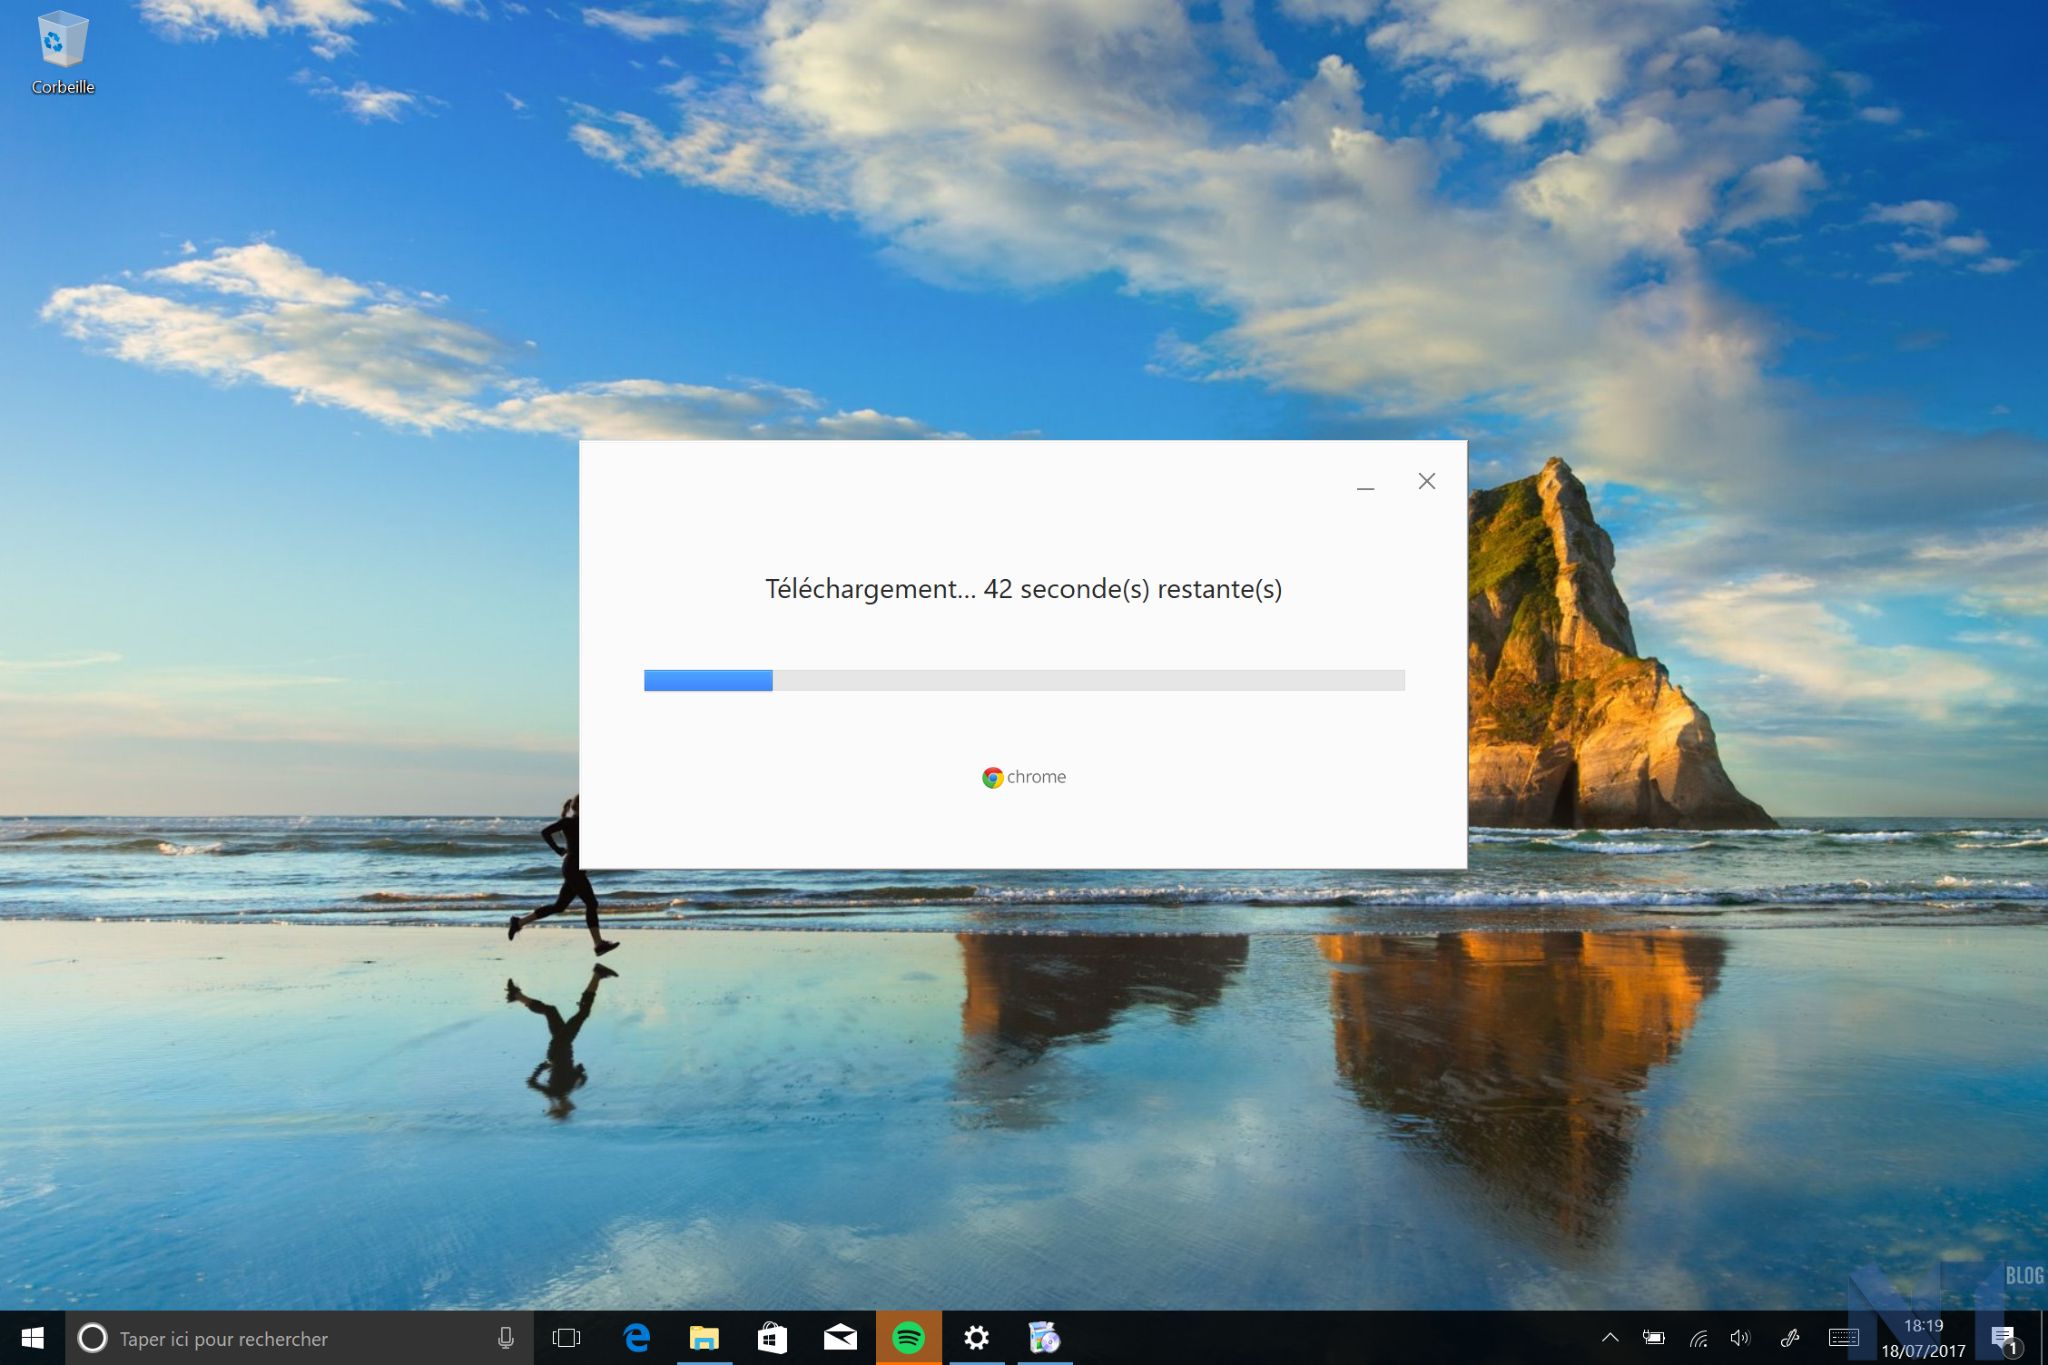Image resolution: width=2048 pixels, height=1365 pixels.
Task: Click the Cortana search circle icon
Action: [x=92, y=1338]
